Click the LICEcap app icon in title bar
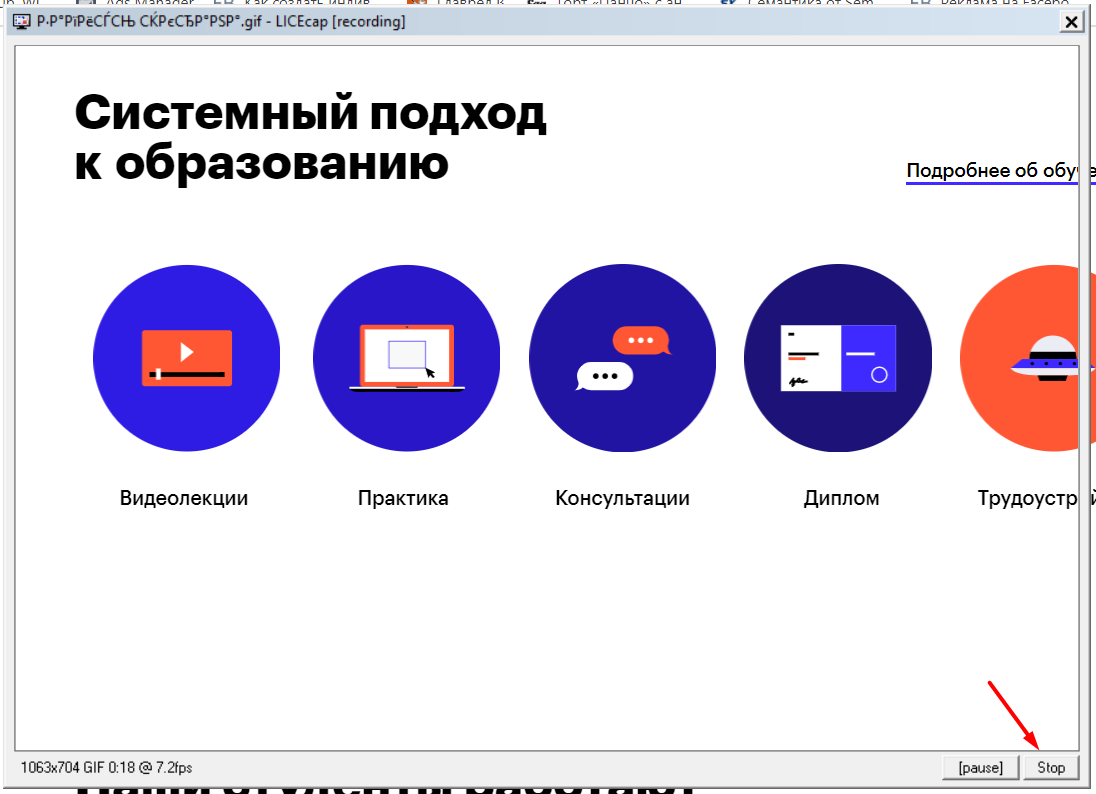The height and width of the screenshot is (794, 1096). 20,21
